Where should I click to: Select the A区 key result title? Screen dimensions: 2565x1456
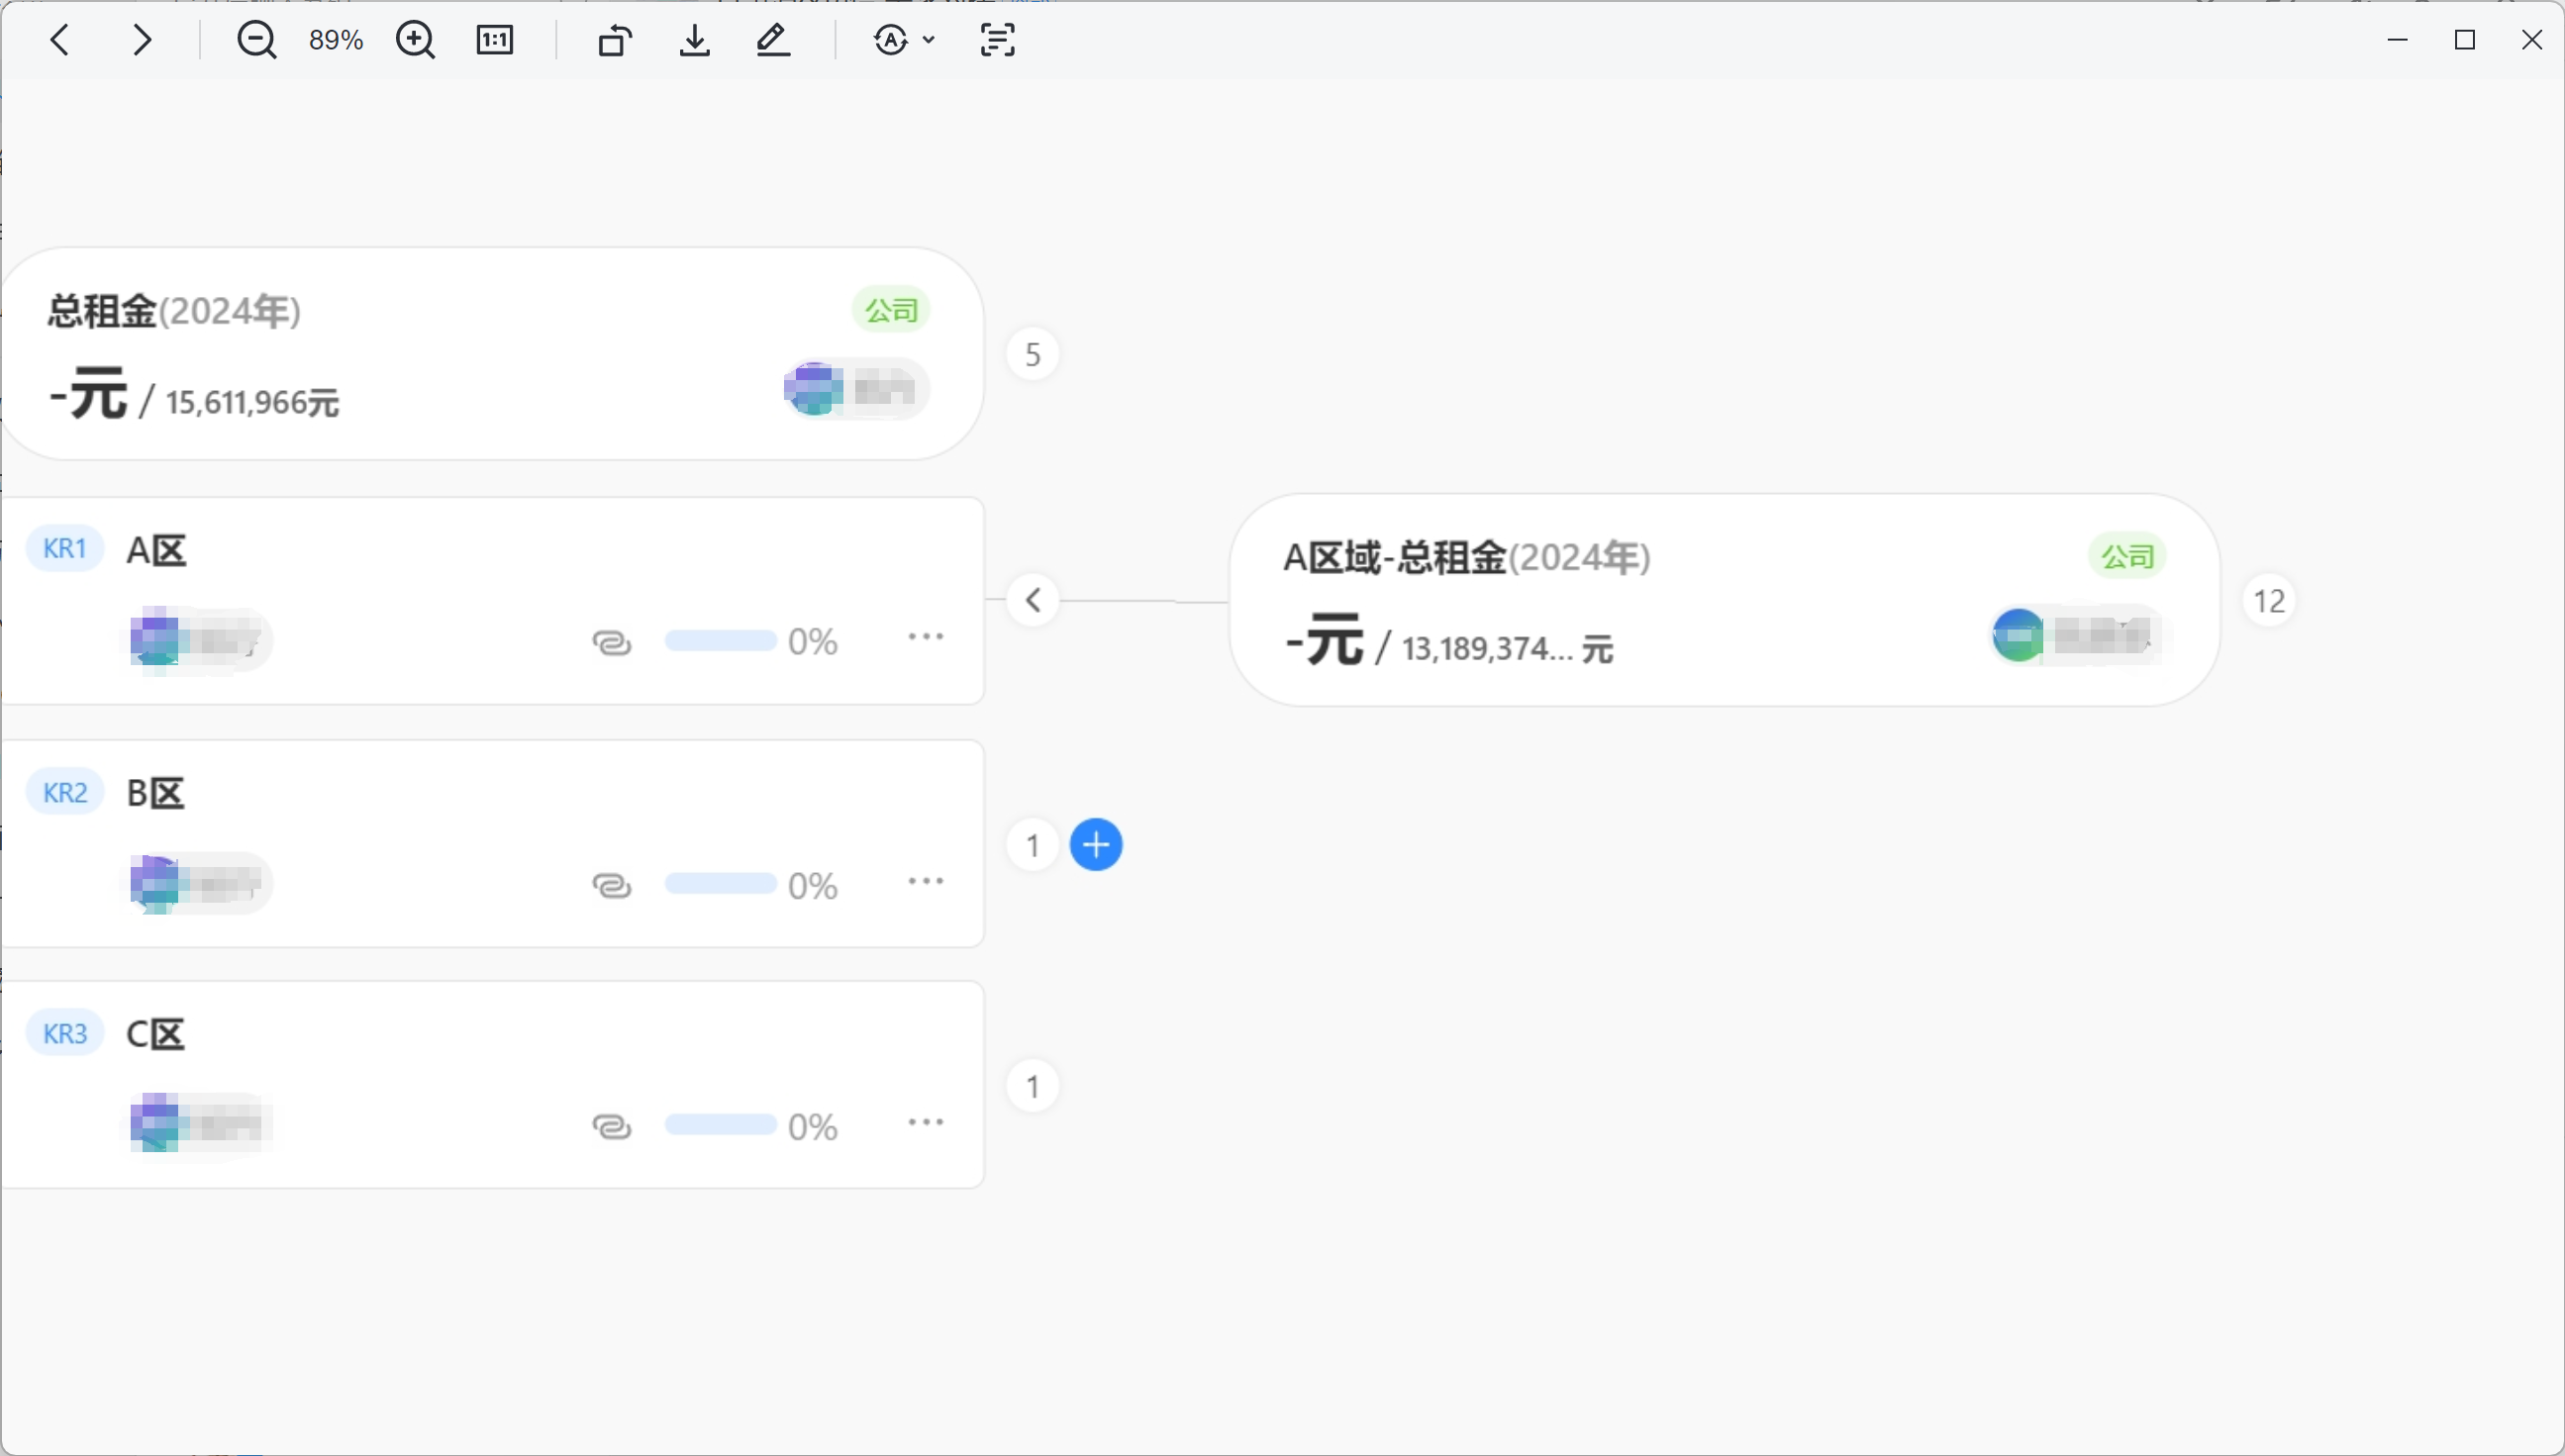(x=156, y=550)
